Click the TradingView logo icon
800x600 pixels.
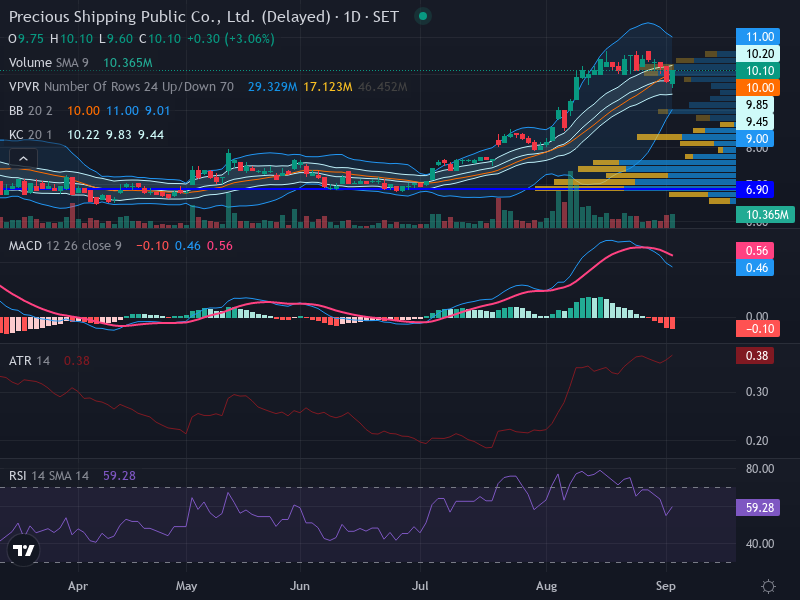click(x=23, y=550)
